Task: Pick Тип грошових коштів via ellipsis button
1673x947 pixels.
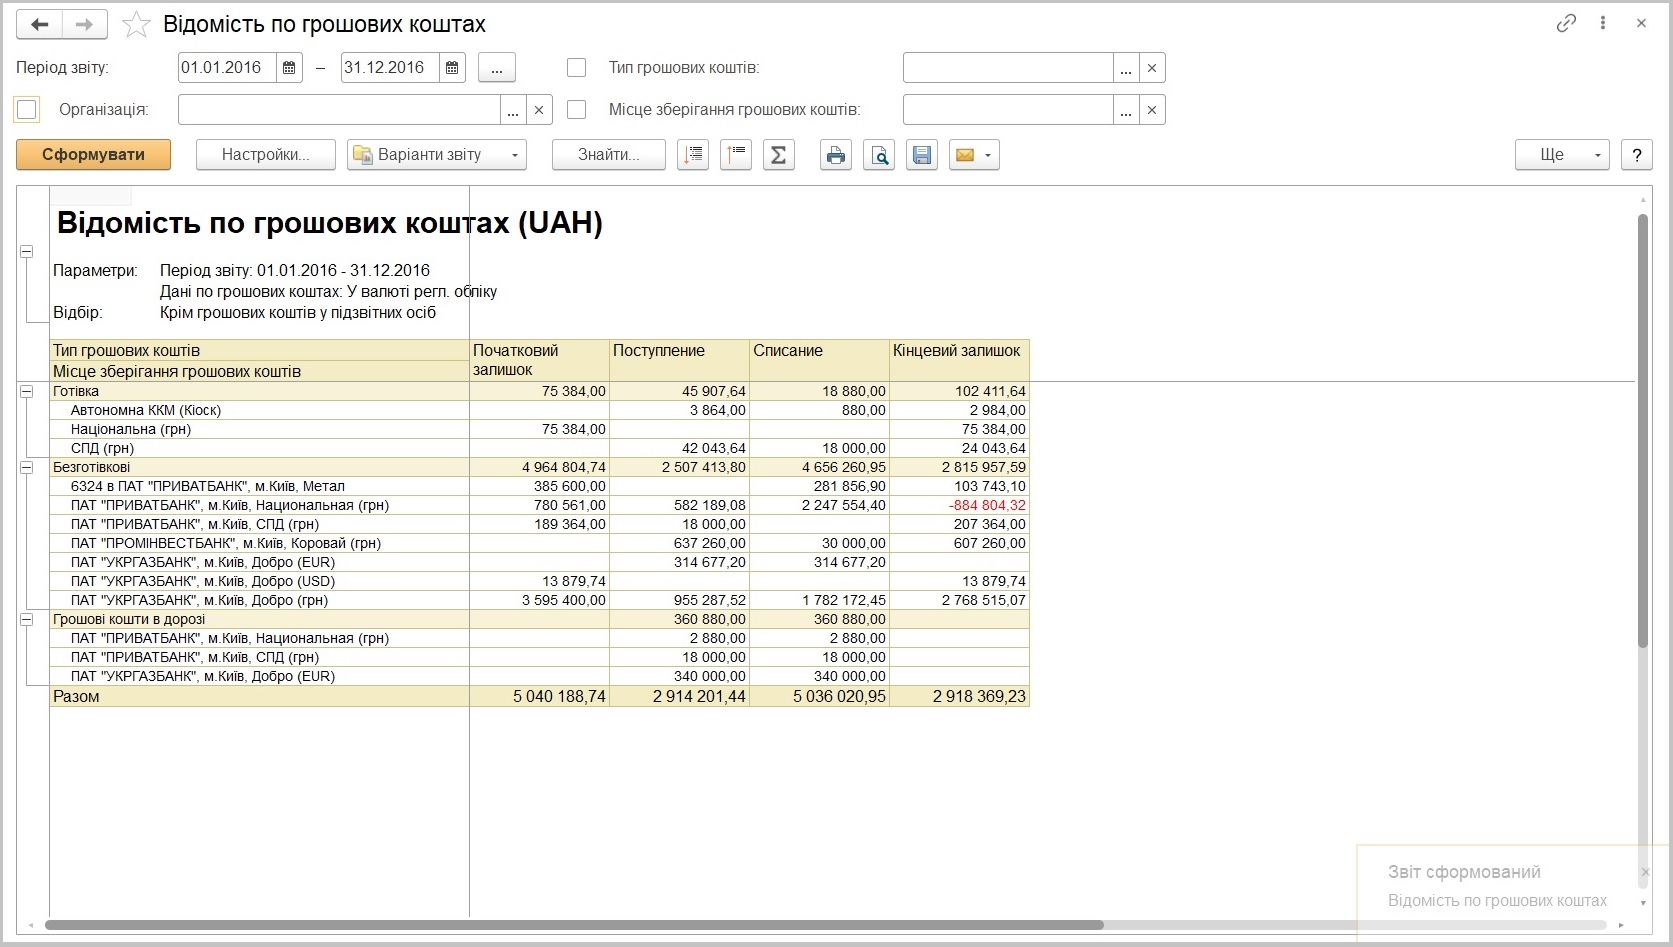Action: pyautogui.click(x=1126, y=68)
